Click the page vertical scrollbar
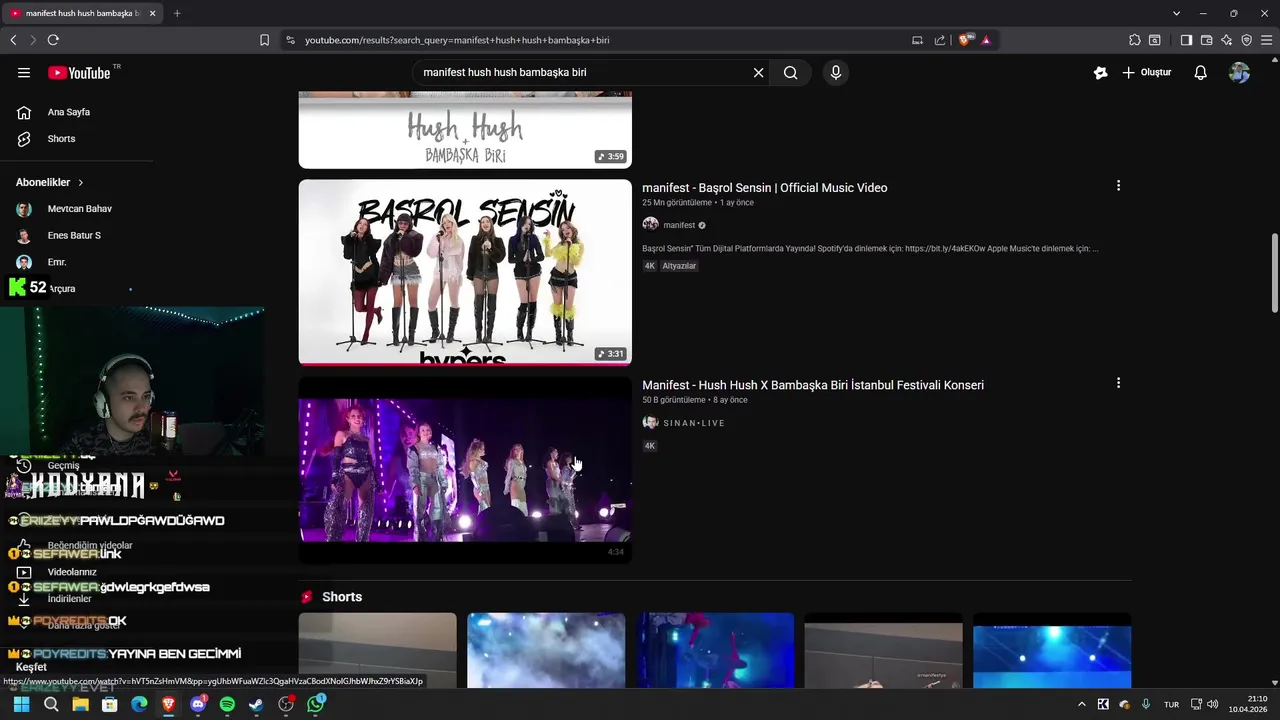 (x=1274, y=273)
